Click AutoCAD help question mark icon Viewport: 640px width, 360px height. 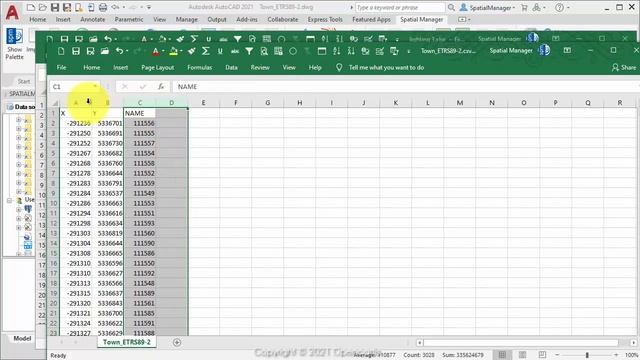pos(560,7)
